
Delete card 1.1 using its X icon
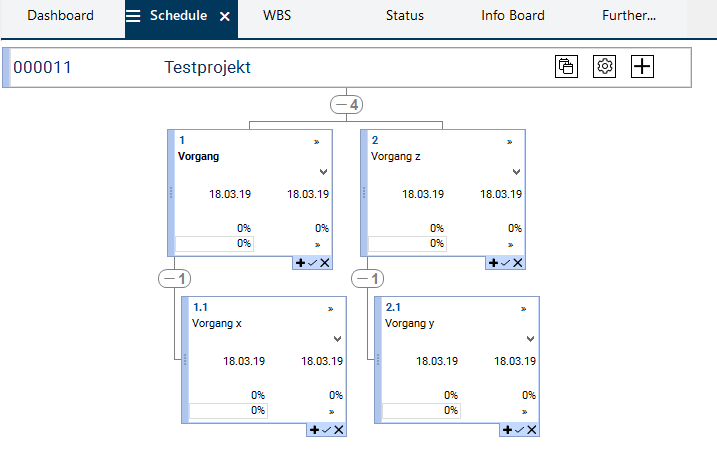[339, 429]
